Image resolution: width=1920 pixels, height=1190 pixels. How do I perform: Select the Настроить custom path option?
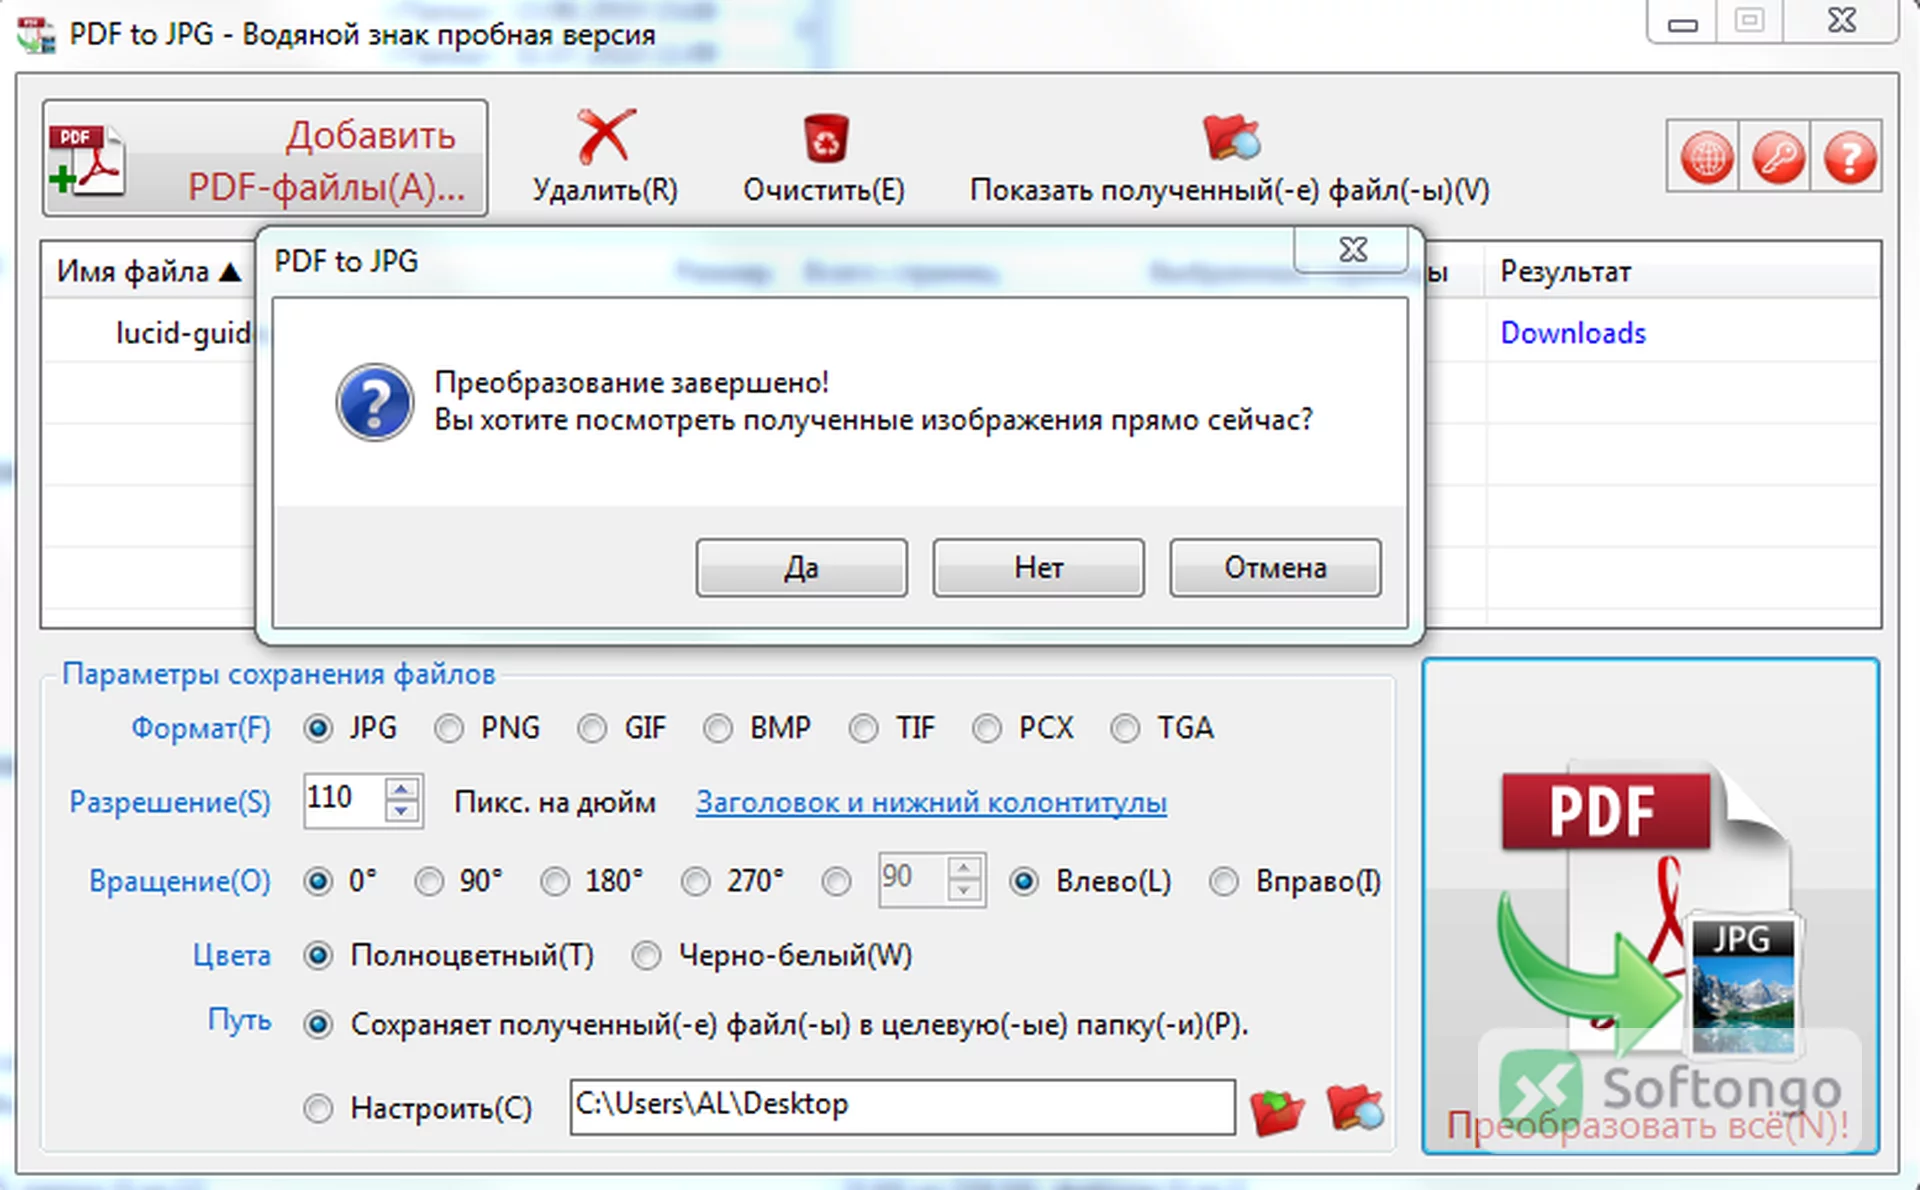318,1109
